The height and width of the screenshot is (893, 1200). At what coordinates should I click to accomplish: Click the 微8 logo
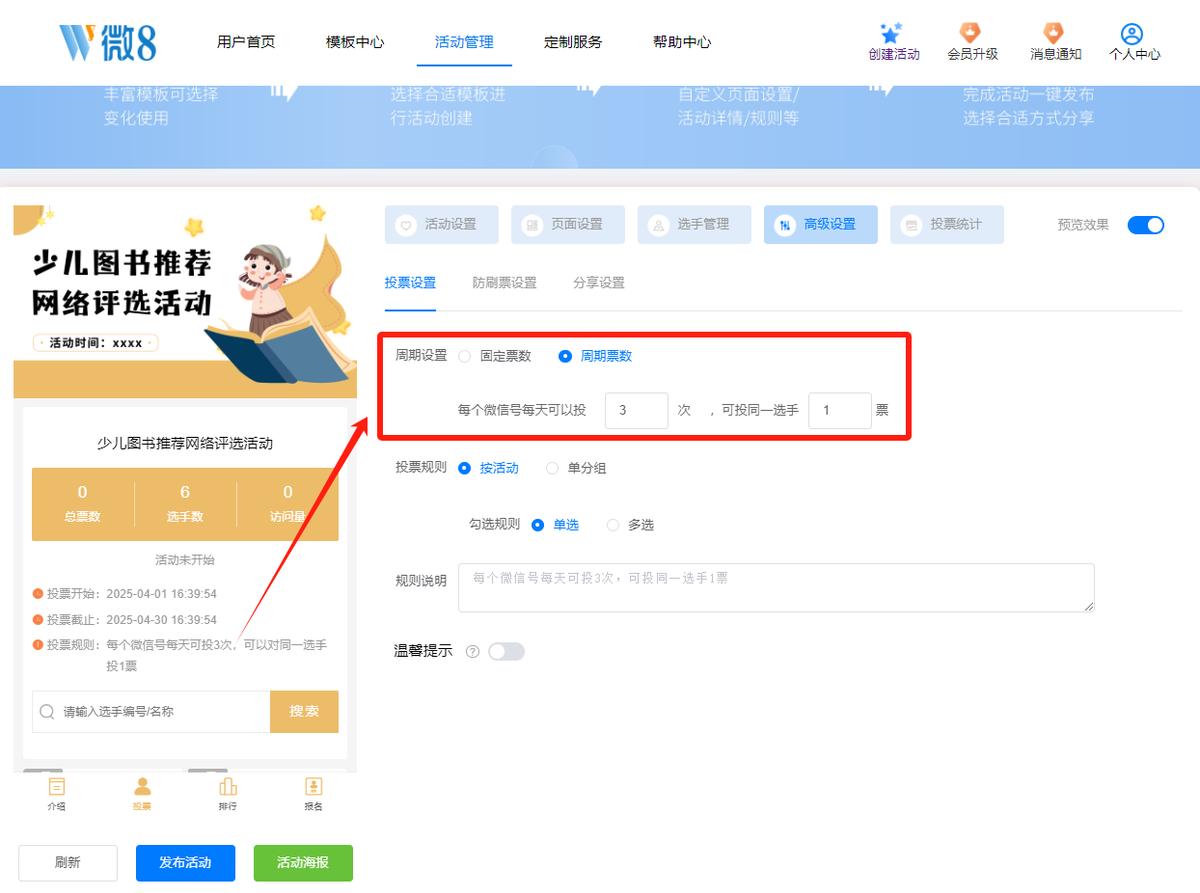pyautogui.click(x=107, y=42)
